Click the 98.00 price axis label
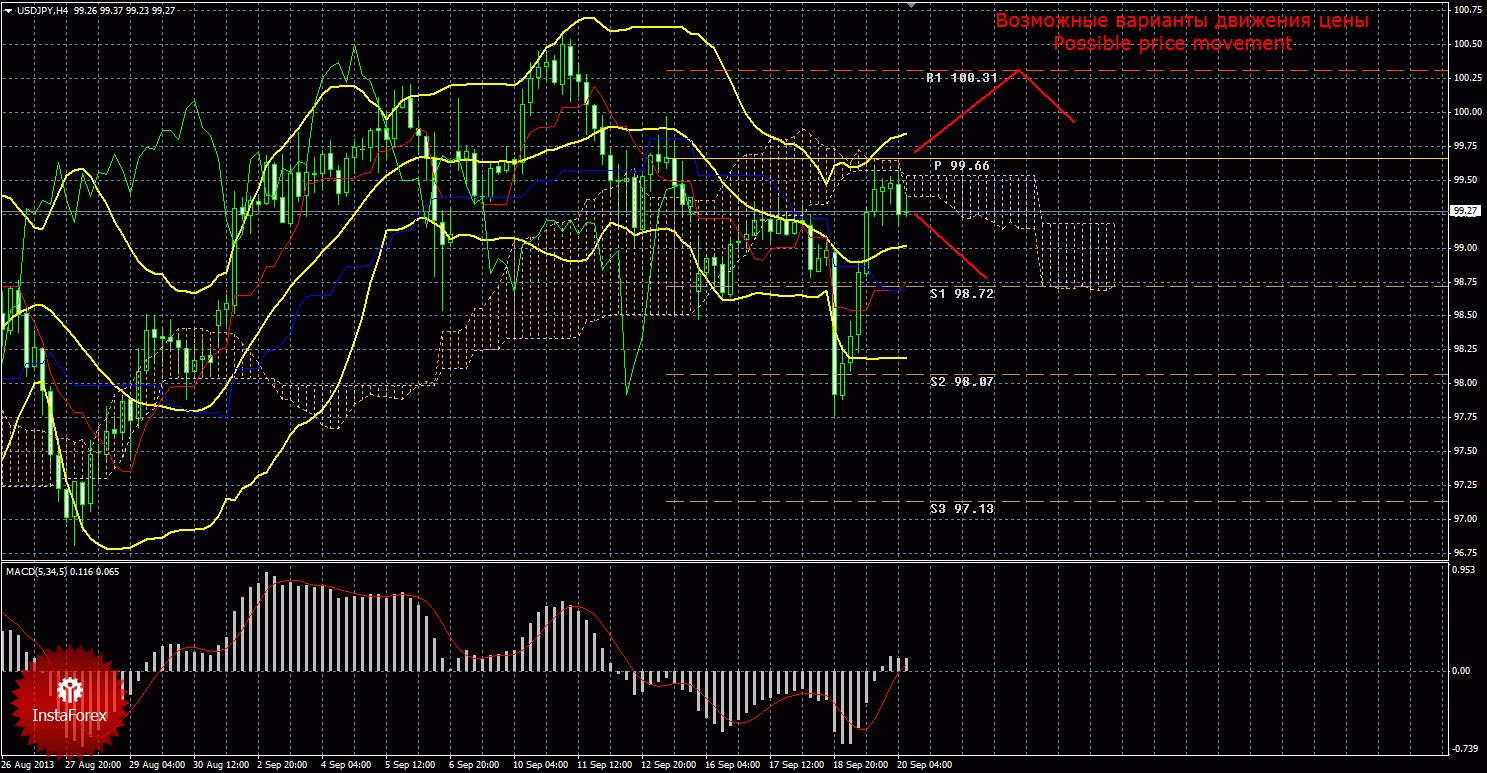Image resolution: width=1487 pixels, height=773 pixels. pyautogui.click(x=1465, y=383)
